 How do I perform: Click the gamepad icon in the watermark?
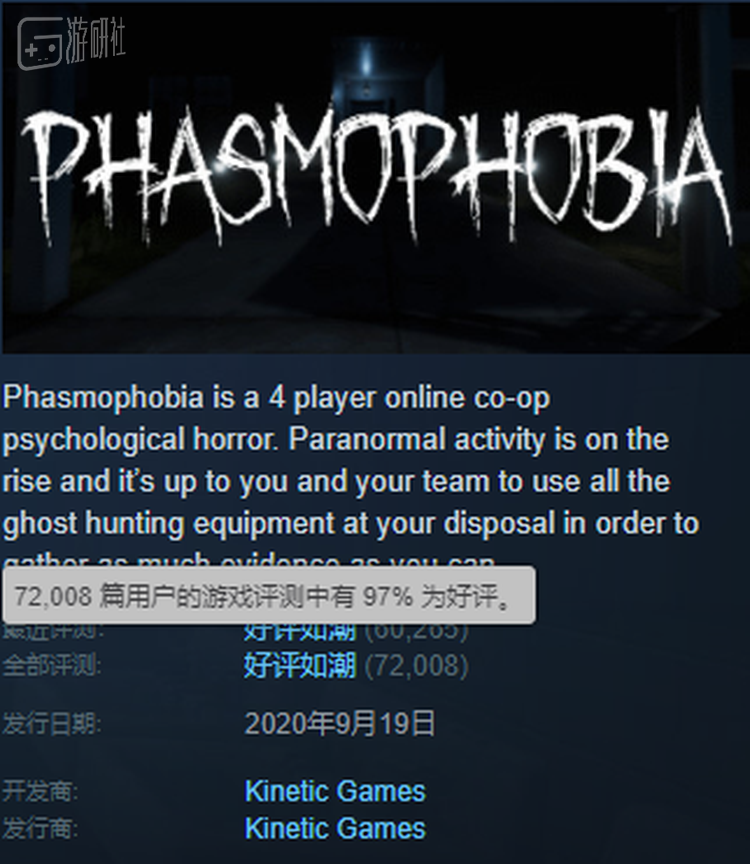pos(40,43)
